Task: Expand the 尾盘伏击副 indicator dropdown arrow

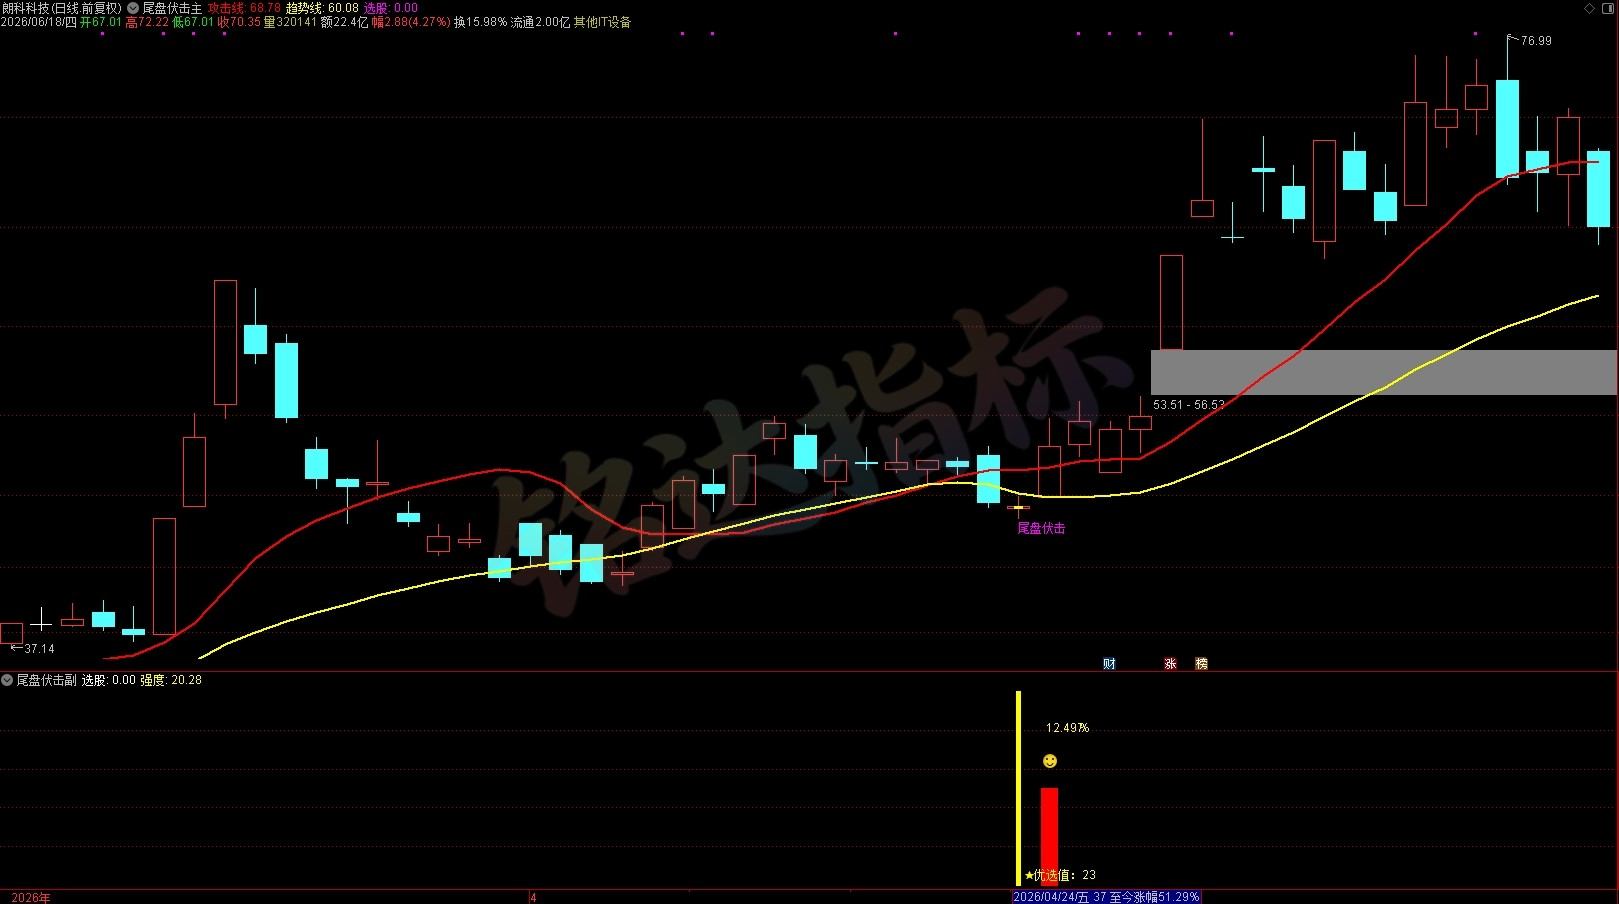Action: tap(7, 680)
